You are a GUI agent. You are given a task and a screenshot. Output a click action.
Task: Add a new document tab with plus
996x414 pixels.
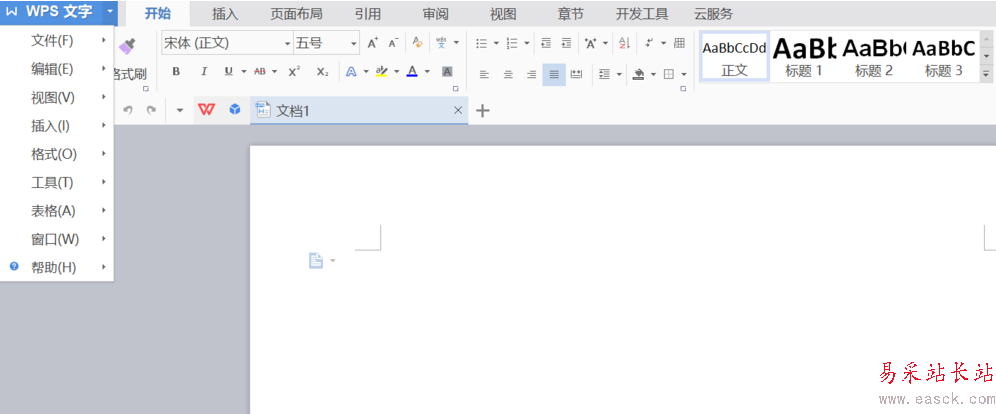pyautogui.click(x=483, y=110)
